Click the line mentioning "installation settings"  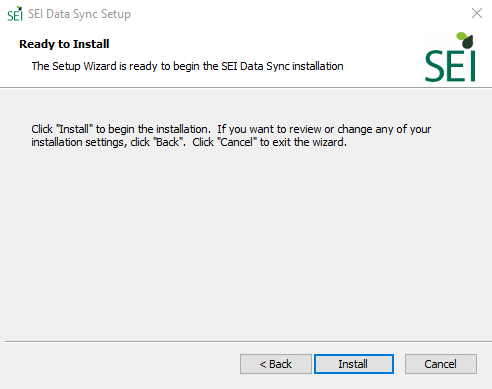pos(189,142)
